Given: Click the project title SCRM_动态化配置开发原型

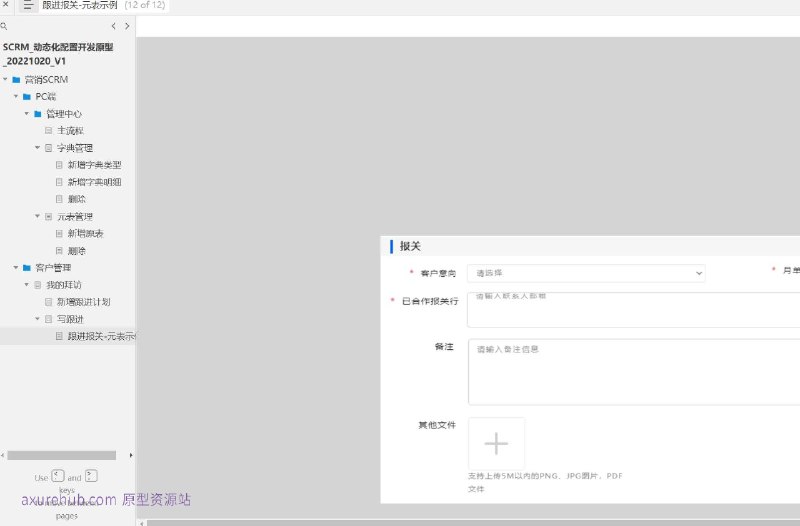Looking at the screenshot, I should [58, 54].
